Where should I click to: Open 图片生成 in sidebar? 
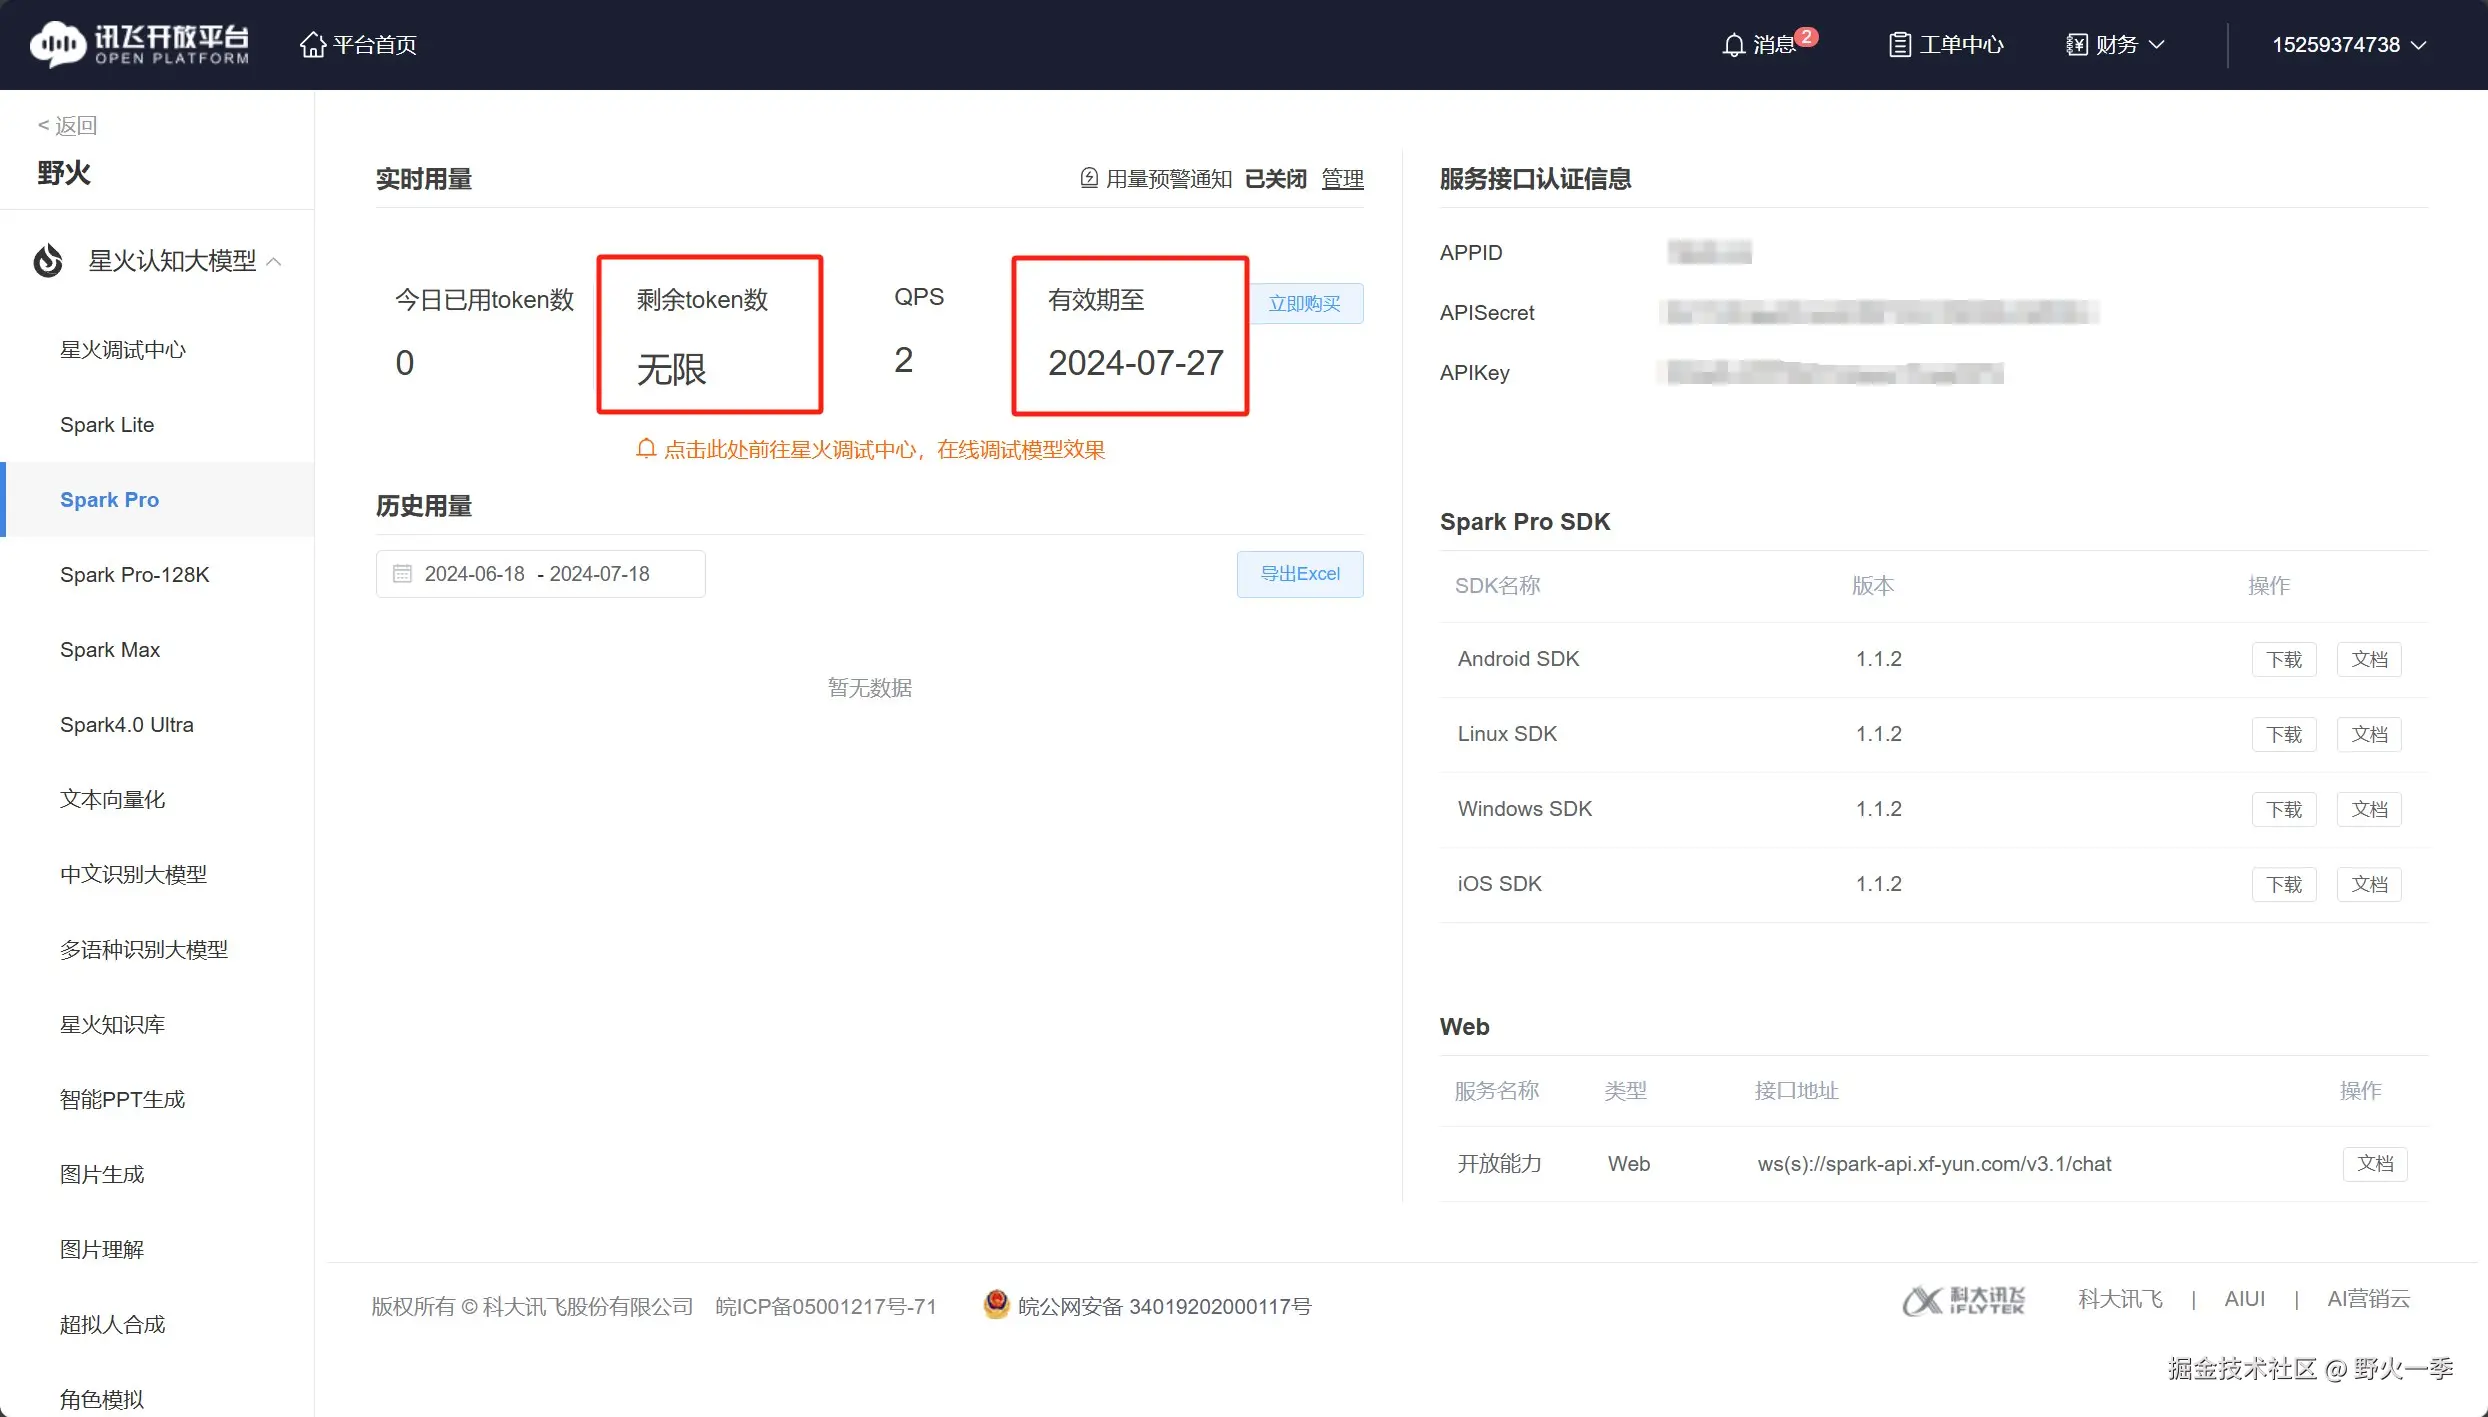point(102,1175)
